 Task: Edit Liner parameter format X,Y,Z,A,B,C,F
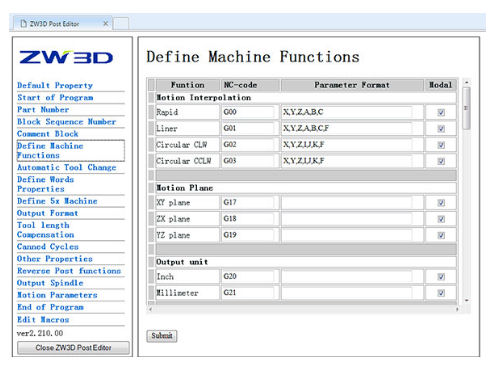[347, 128]
